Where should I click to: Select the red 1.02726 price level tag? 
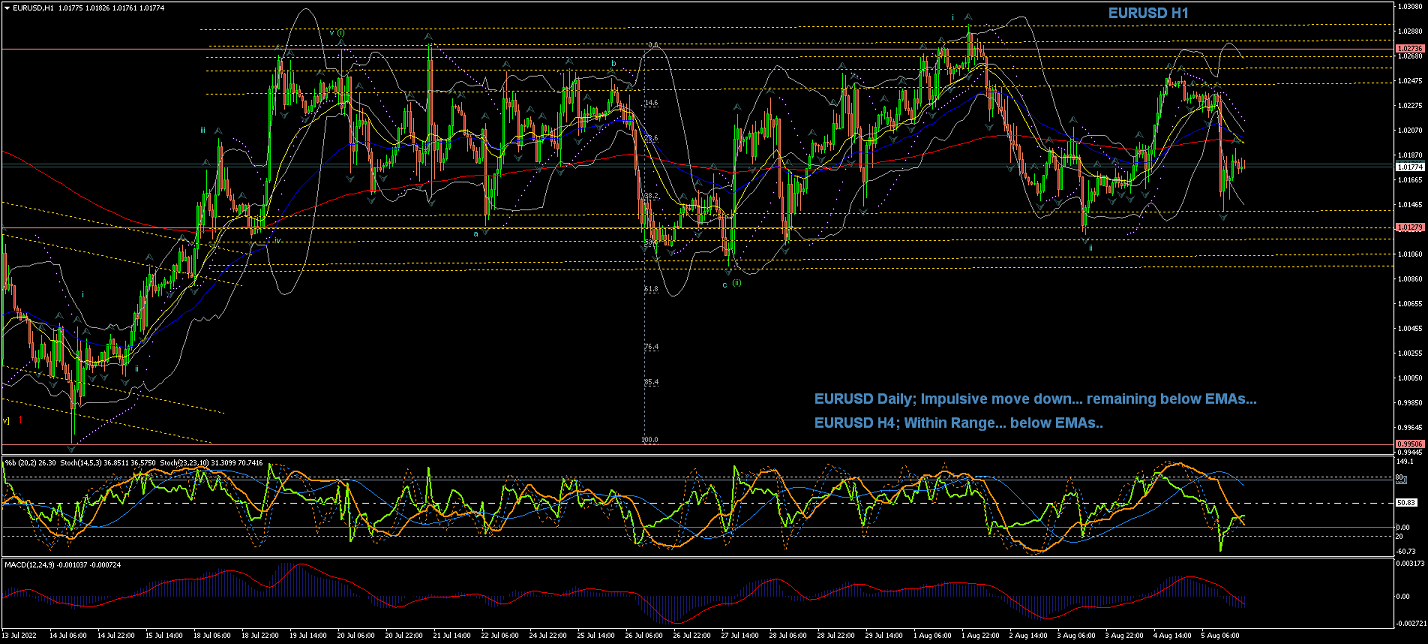click(x=1409, y=48)
